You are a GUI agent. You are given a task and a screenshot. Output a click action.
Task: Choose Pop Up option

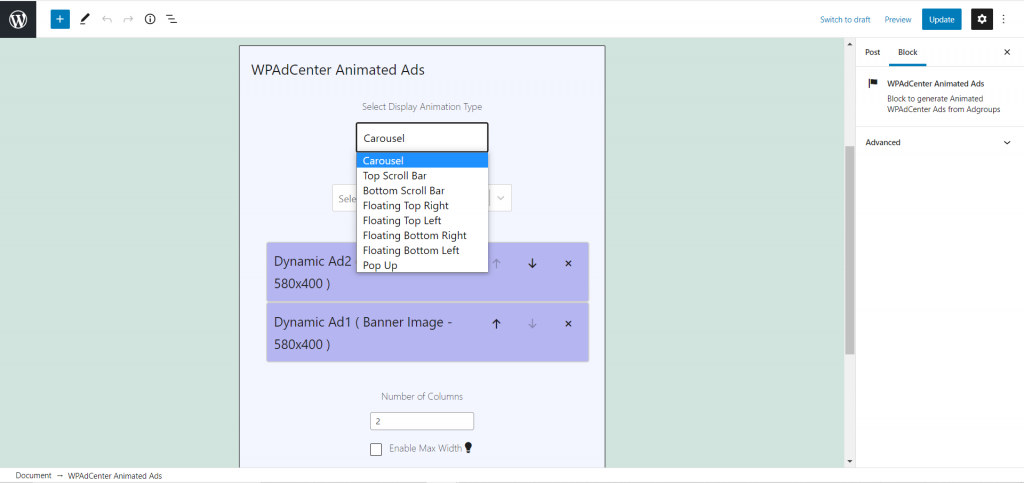click(422, 266)
